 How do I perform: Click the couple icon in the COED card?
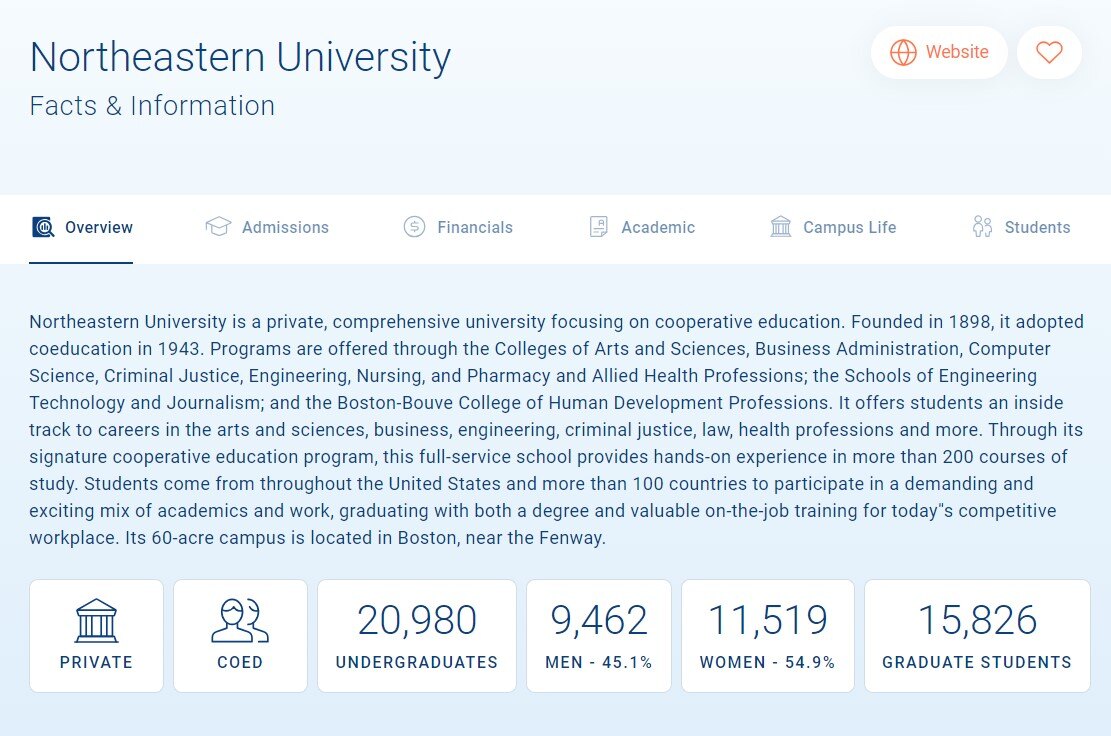coord(240,621)
